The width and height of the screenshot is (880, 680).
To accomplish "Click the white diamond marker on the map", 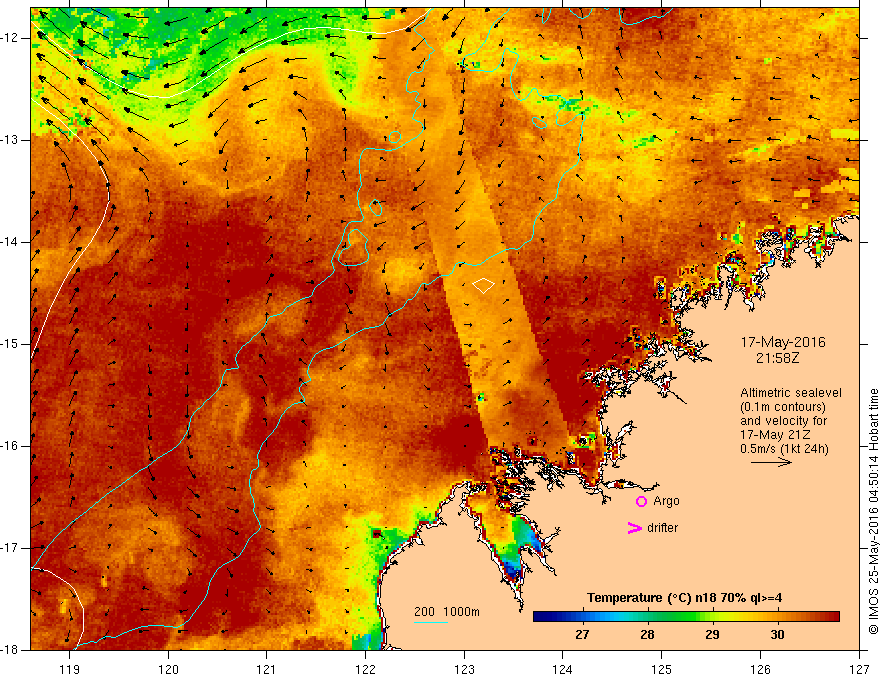I will (x=483, y=285).
